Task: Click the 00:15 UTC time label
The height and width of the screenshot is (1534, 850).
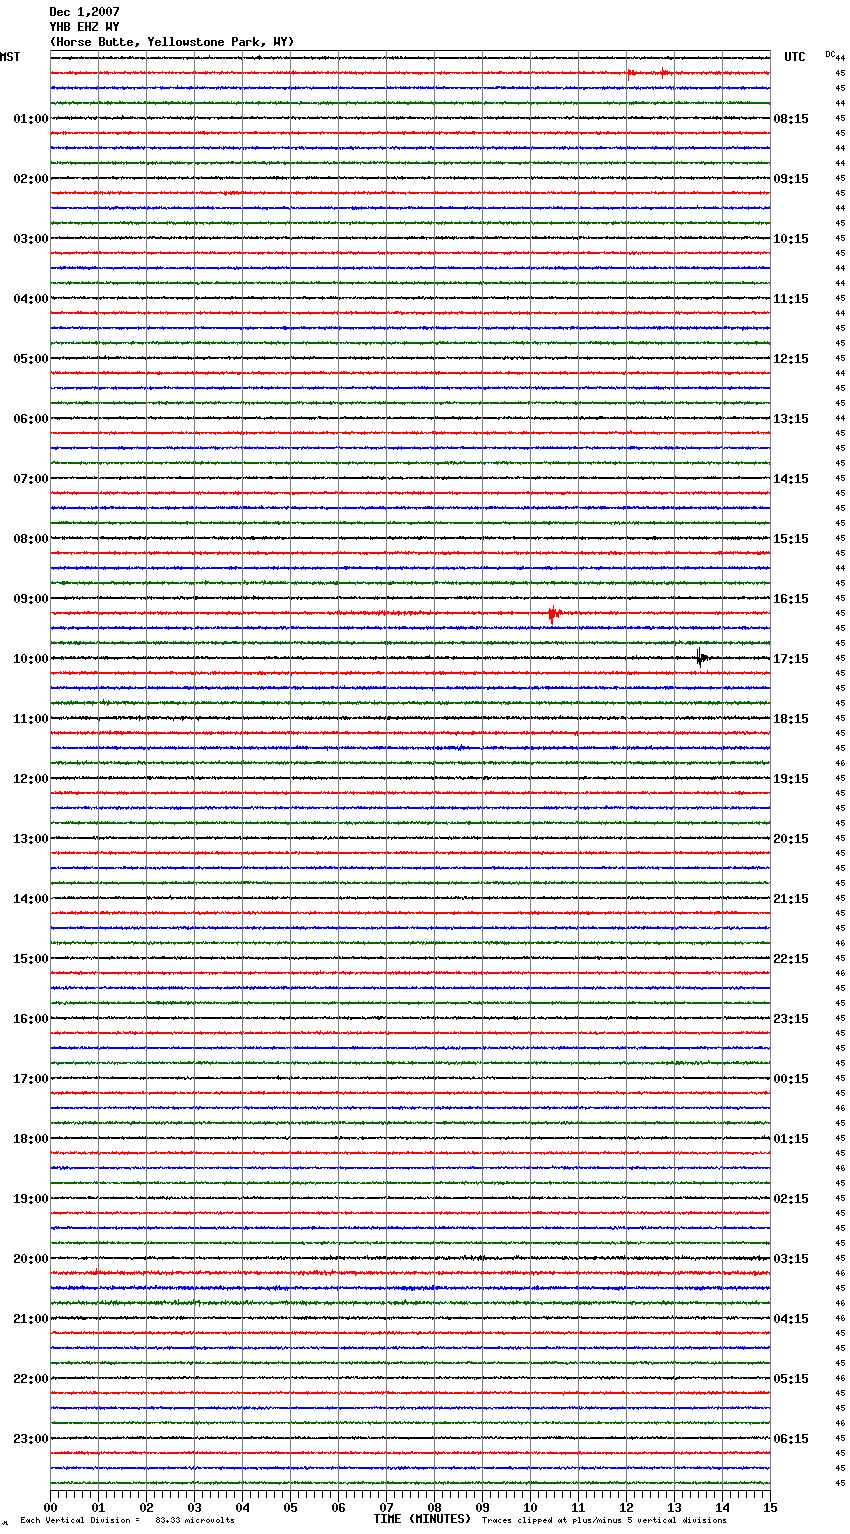Action: coord(791,1079)
